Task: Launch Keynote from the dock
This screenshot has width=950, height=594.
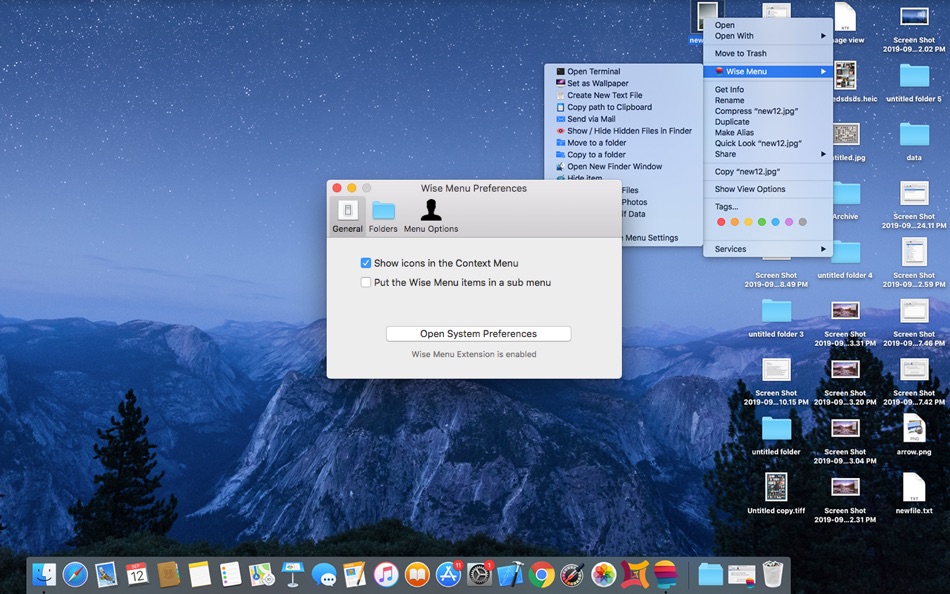Action: (293, 574)
